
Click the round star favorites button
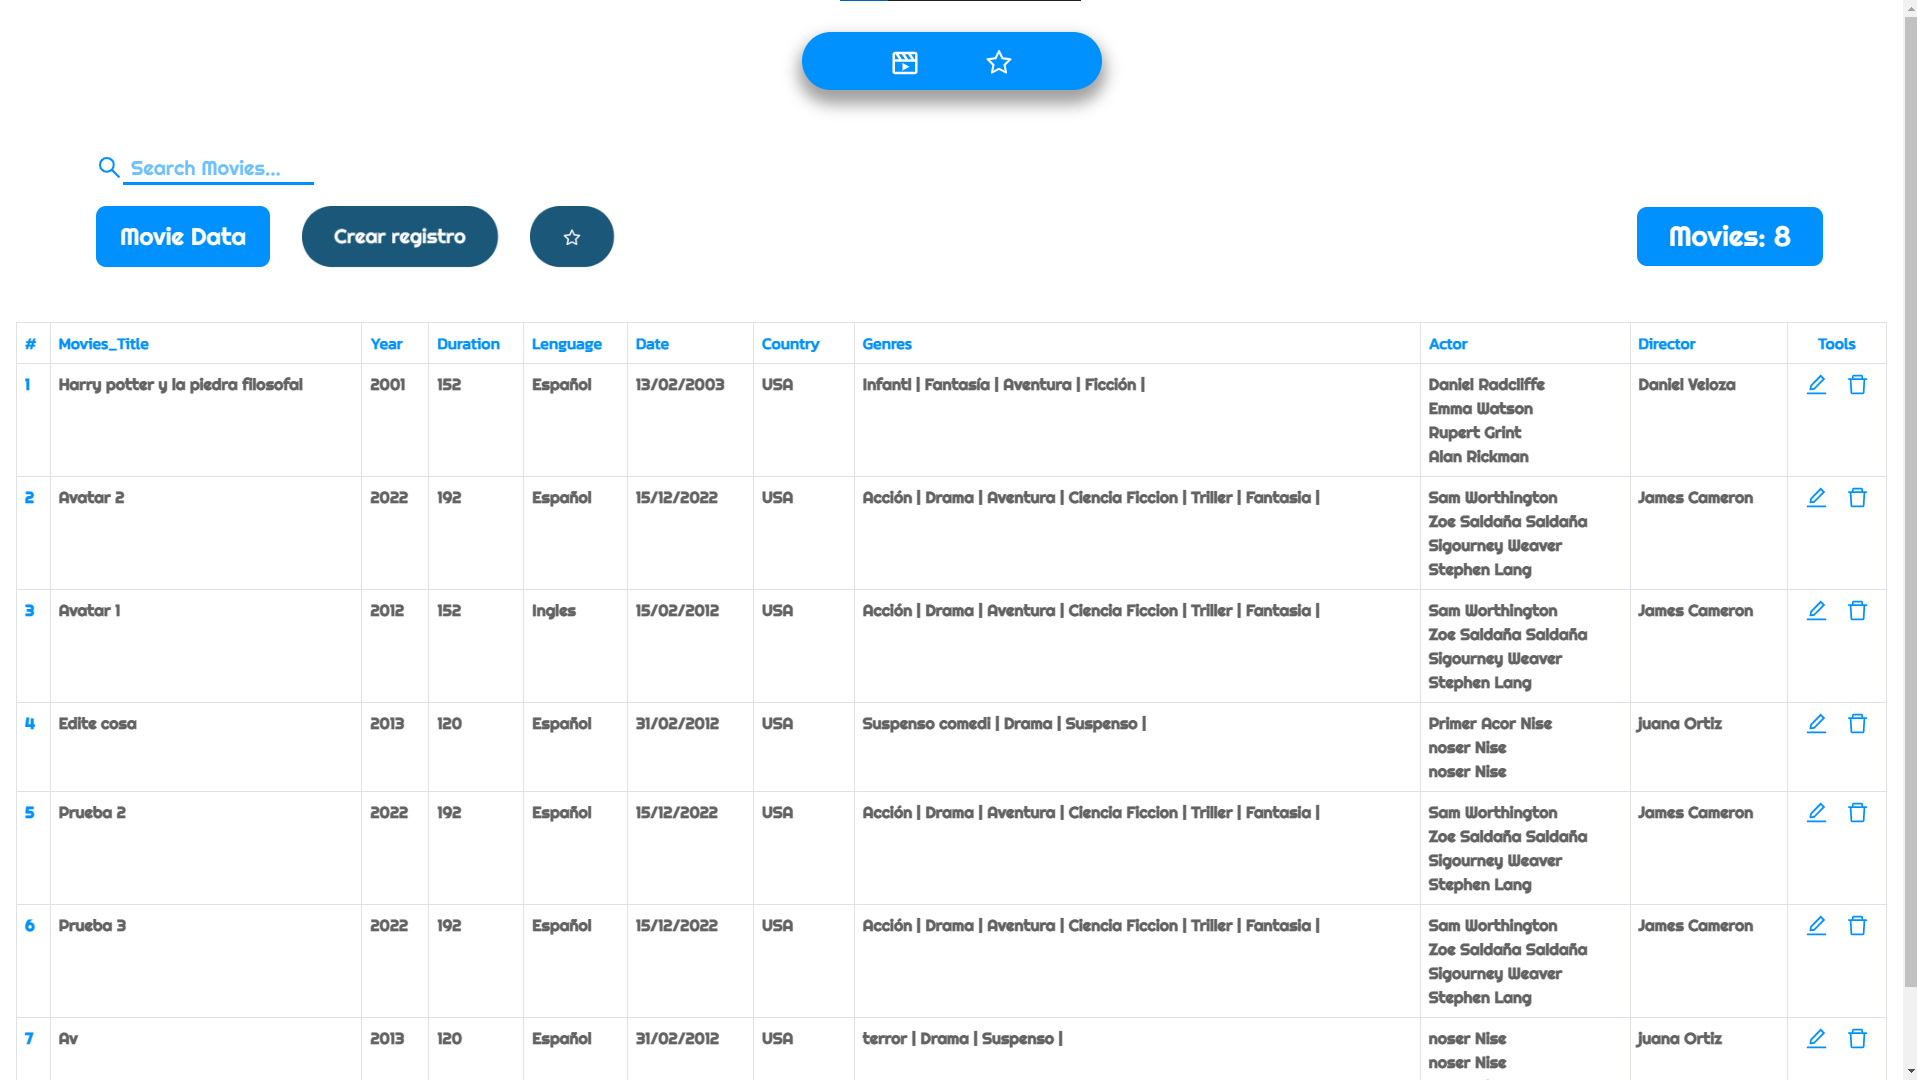click(572, 237)
